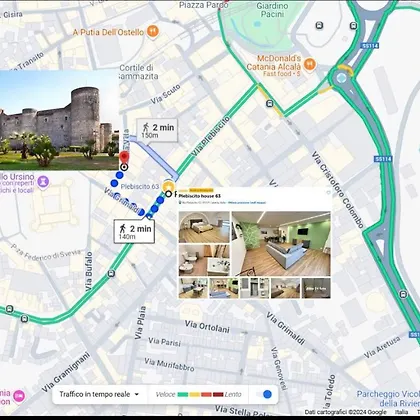
Task: Open the large green living room photo
Action: (x=281, y=244)
